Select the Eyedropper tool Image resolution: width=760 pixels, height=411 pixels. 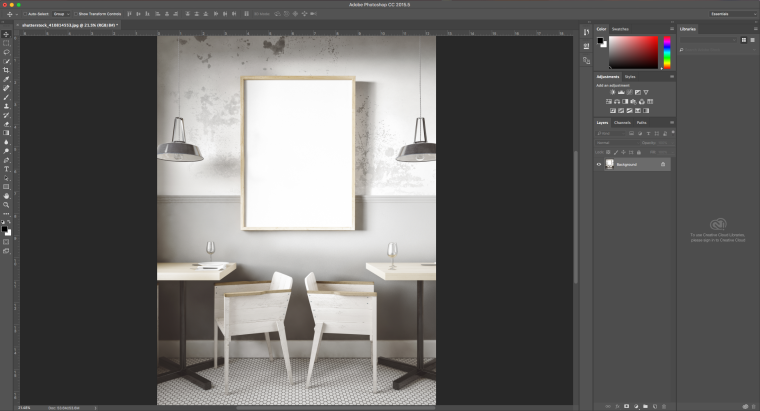pyautogui.click(x=6, y=79)
